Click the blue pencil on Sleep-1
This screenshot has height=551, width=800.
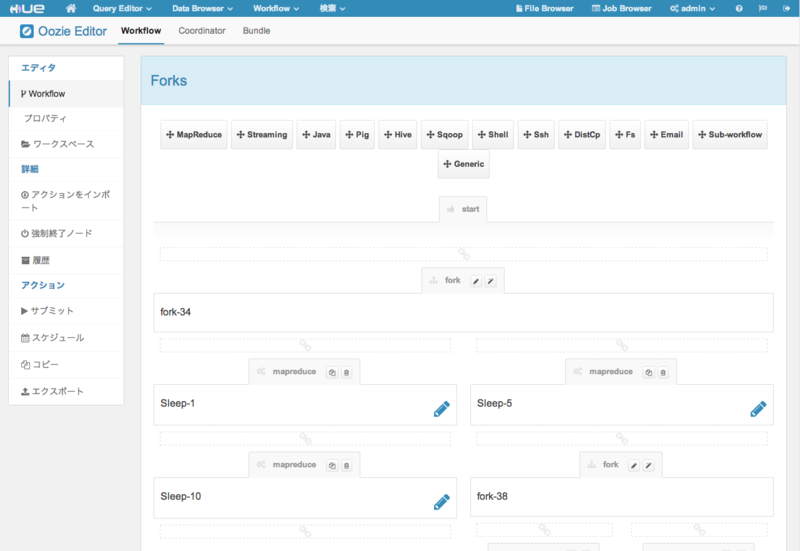pyautogui.click(x=442, y=409)
